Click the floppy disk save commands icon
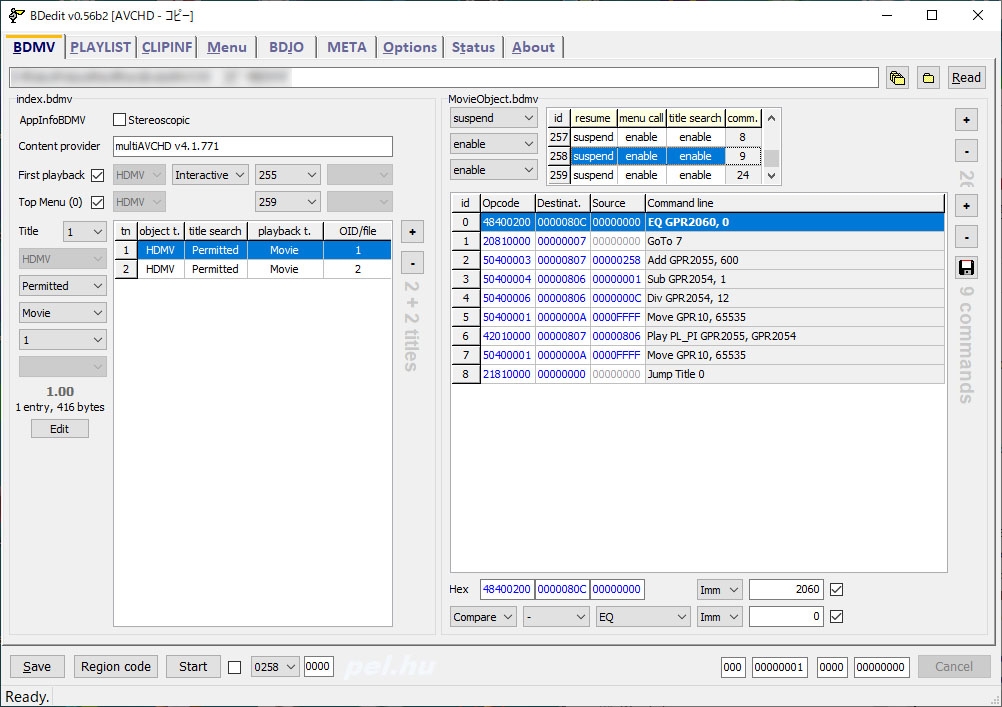1002x707 pixels. click(x=966, y=267)
